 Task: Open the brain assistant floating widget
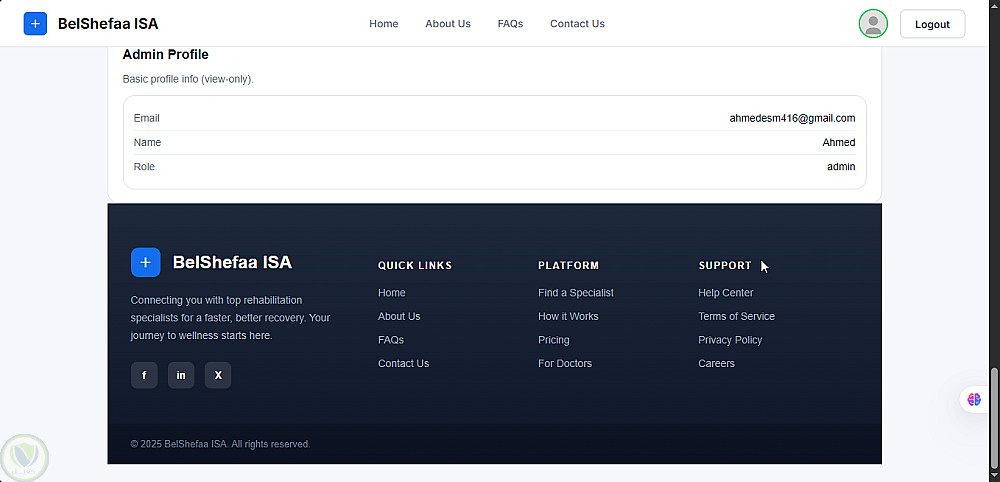[974, 399]
